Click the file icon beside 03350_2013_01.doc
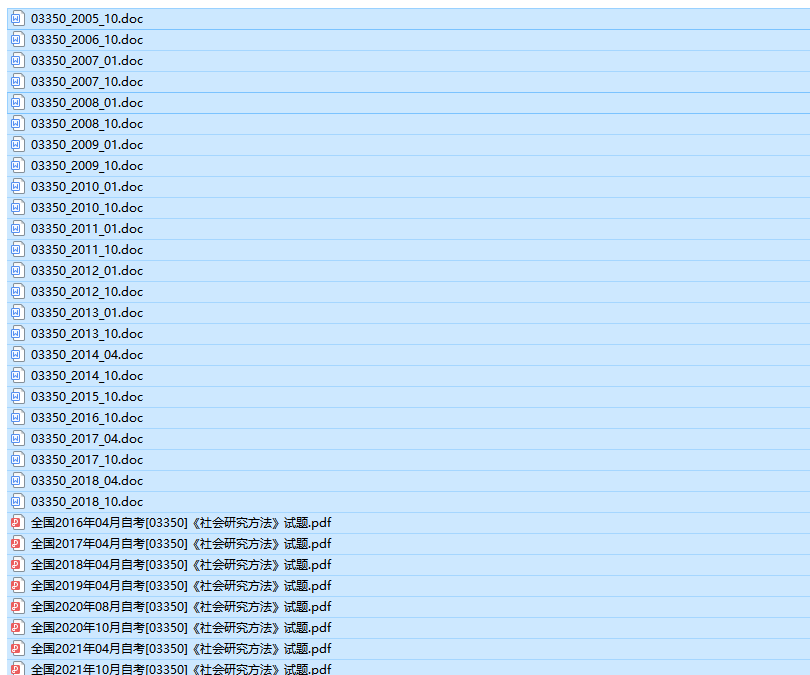 pos(18,312)
